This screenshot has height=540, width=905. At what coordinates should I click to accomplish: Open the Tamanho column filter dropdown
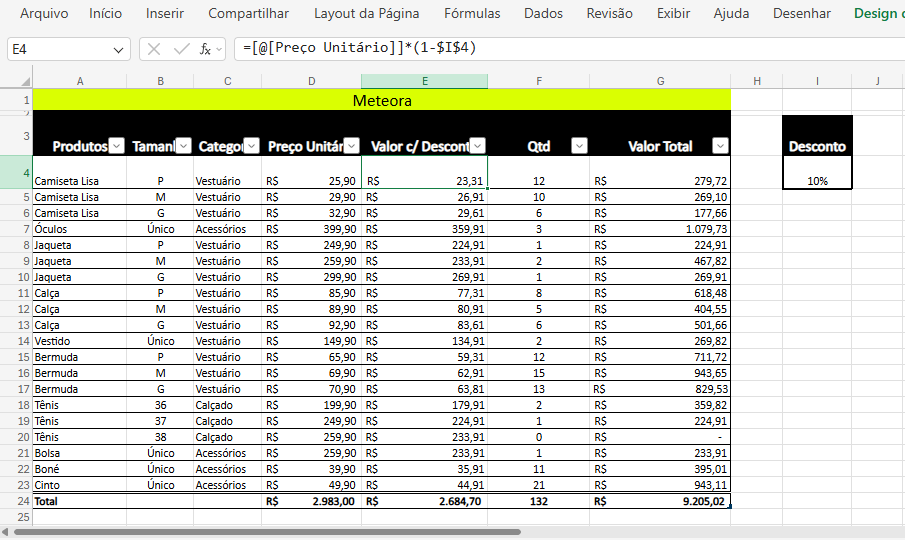[184, 145]
